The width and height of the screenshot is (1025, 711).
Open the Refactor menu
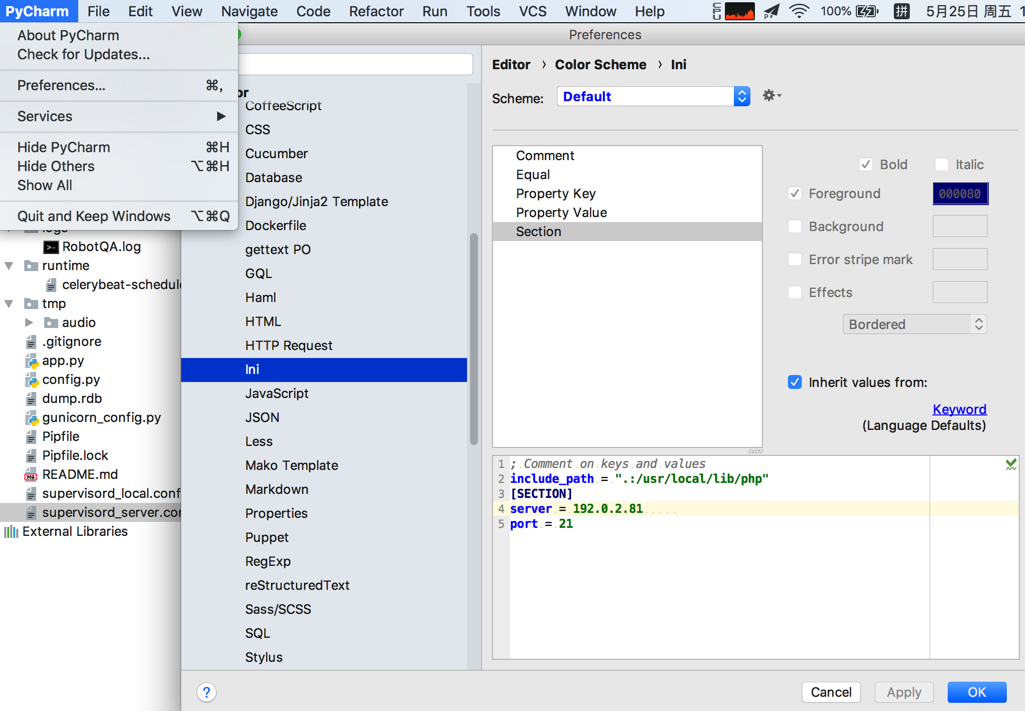coord(377,11)
